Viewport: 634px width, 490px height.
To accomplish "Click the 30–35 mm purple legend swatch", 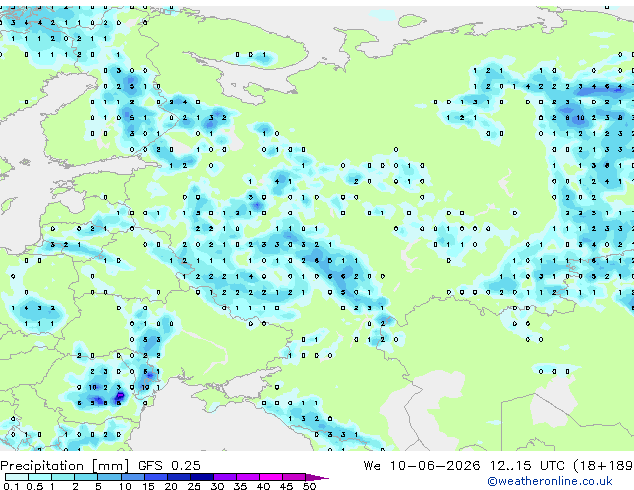I will pyautogui.click(x=225, y=477).
